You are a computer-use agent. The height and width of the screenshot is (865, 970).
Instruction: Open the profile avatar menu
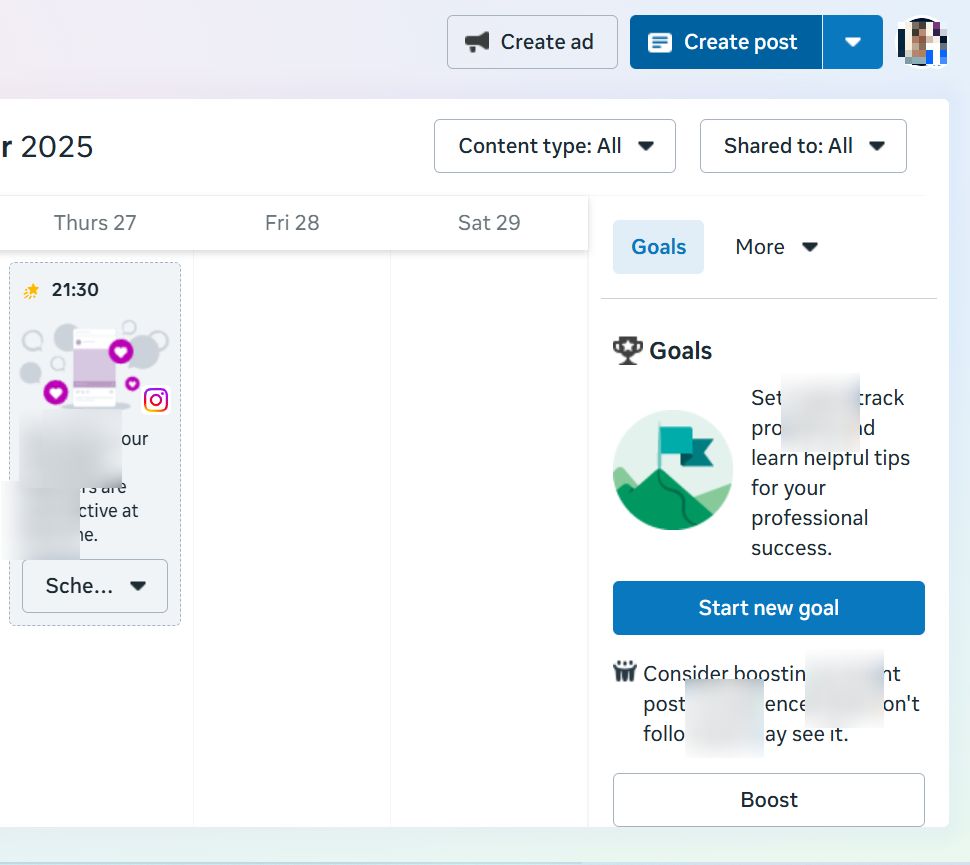click(x=922, y=42)
